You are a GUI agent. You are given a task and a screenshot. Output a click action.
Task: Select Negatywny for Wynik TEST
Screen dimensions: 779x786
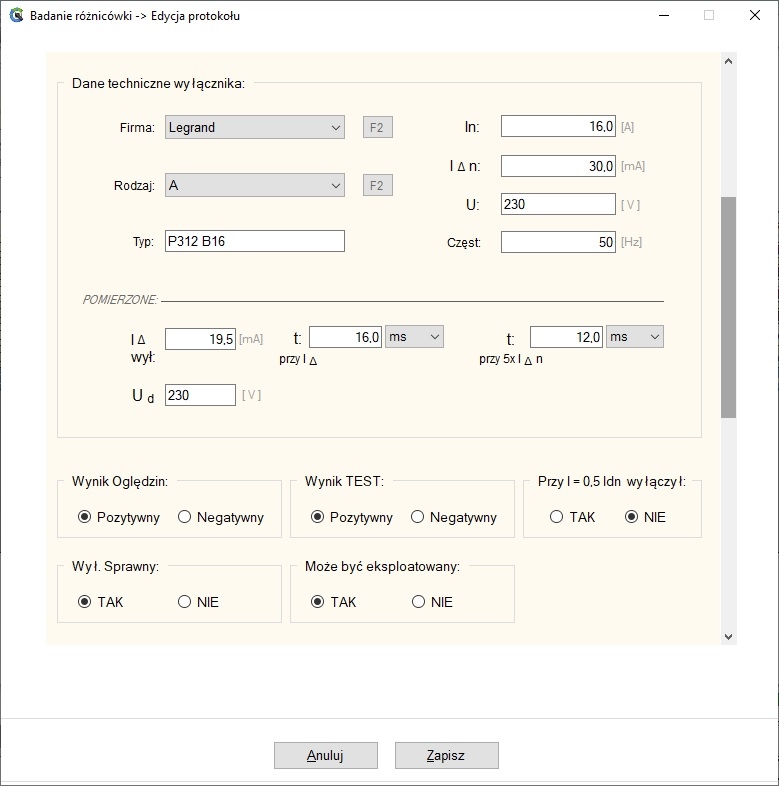[418, 517]
